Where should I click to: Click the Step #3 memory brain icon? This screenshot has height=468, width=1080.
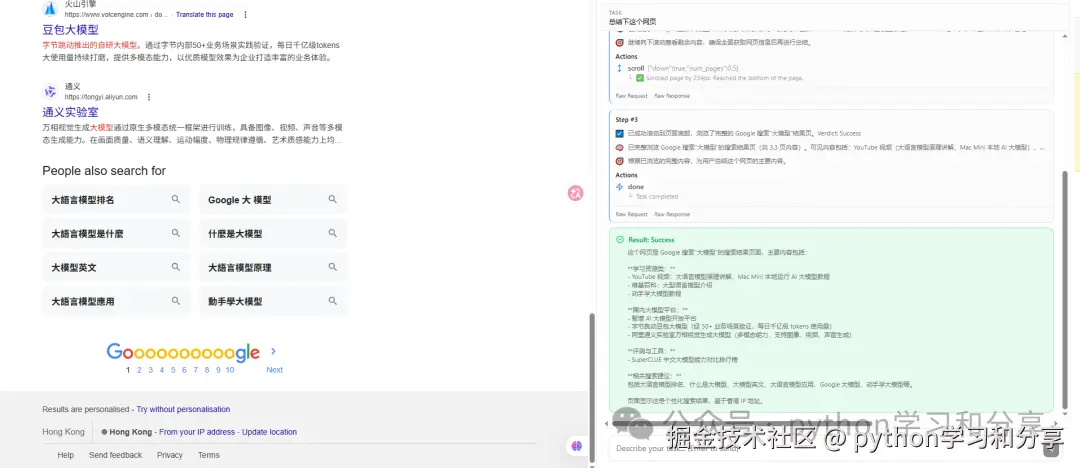620,147
